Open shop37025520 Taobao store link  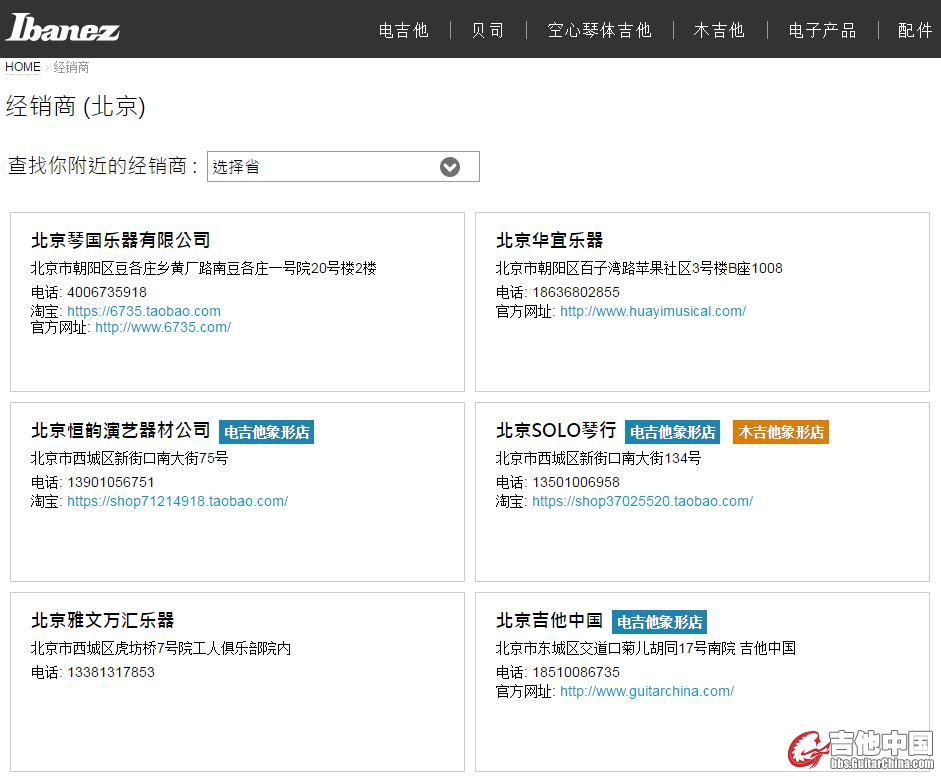(642, 501)
